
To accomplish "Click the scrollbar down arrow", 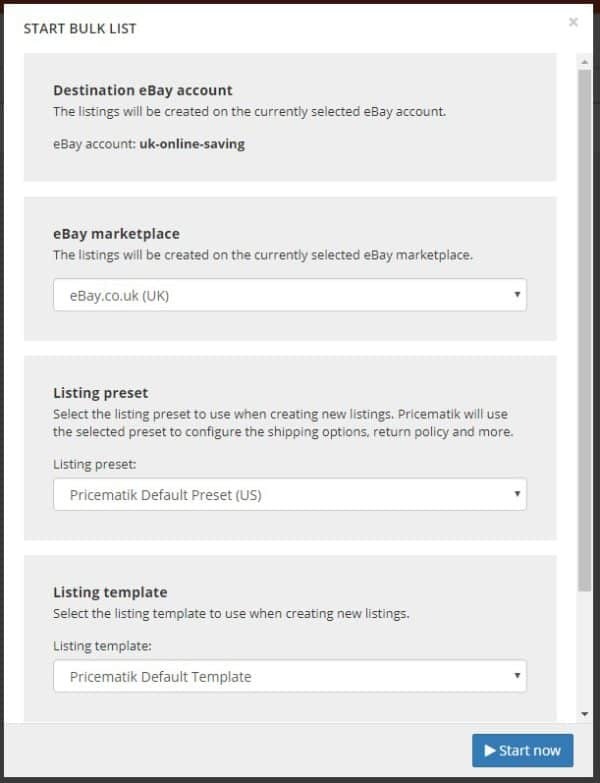I will point(585,714).
